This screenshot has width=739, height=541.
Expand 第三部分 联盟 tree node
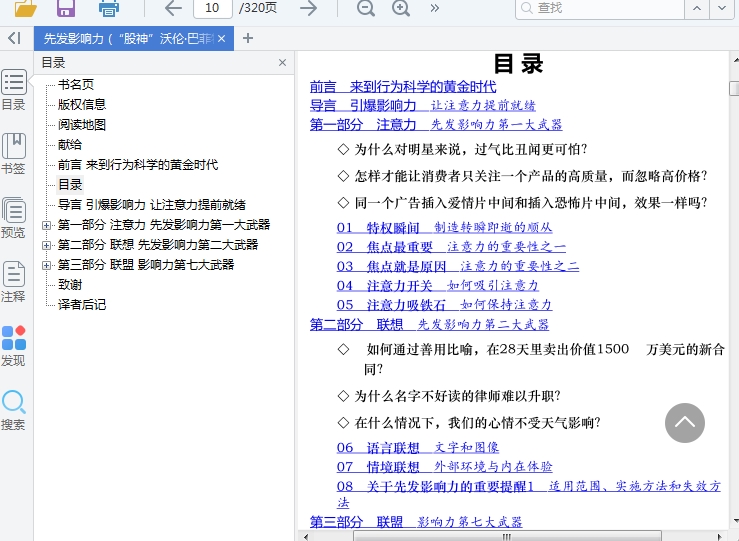tap(47, 265)
